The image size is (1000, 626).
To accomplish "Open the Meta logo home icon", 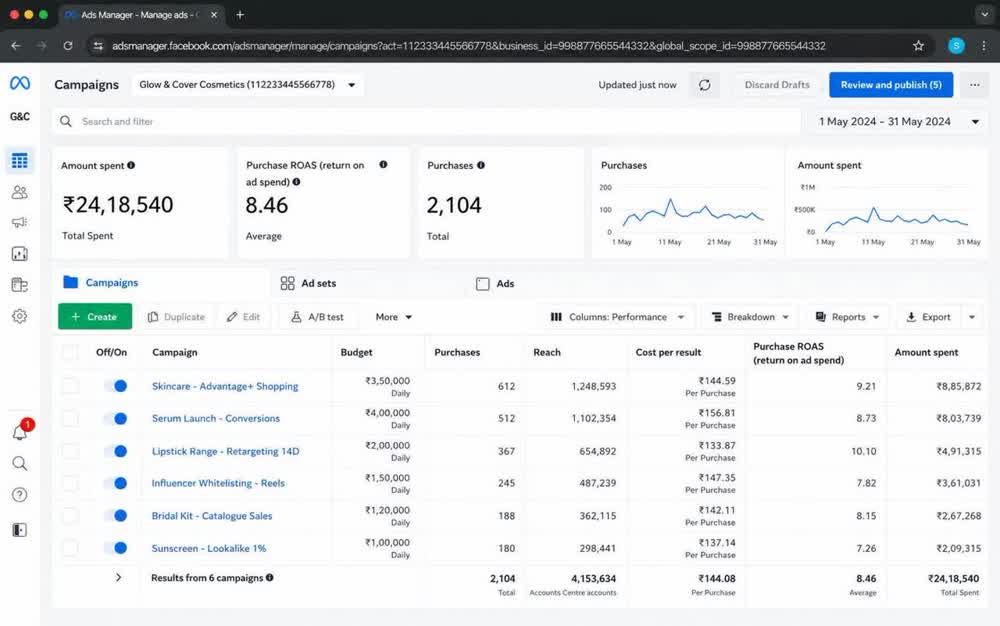I will (20, 84).
